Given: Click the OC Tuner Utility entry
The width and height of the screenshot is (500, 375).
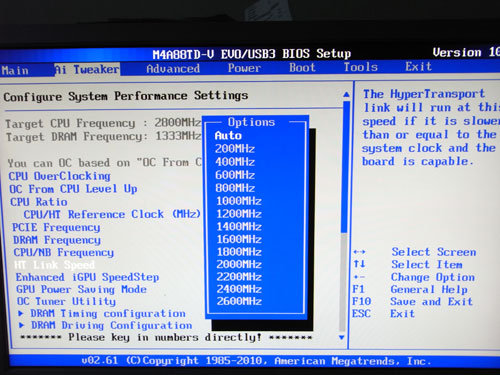Looking at the screenshot, I should coord(66,301).
